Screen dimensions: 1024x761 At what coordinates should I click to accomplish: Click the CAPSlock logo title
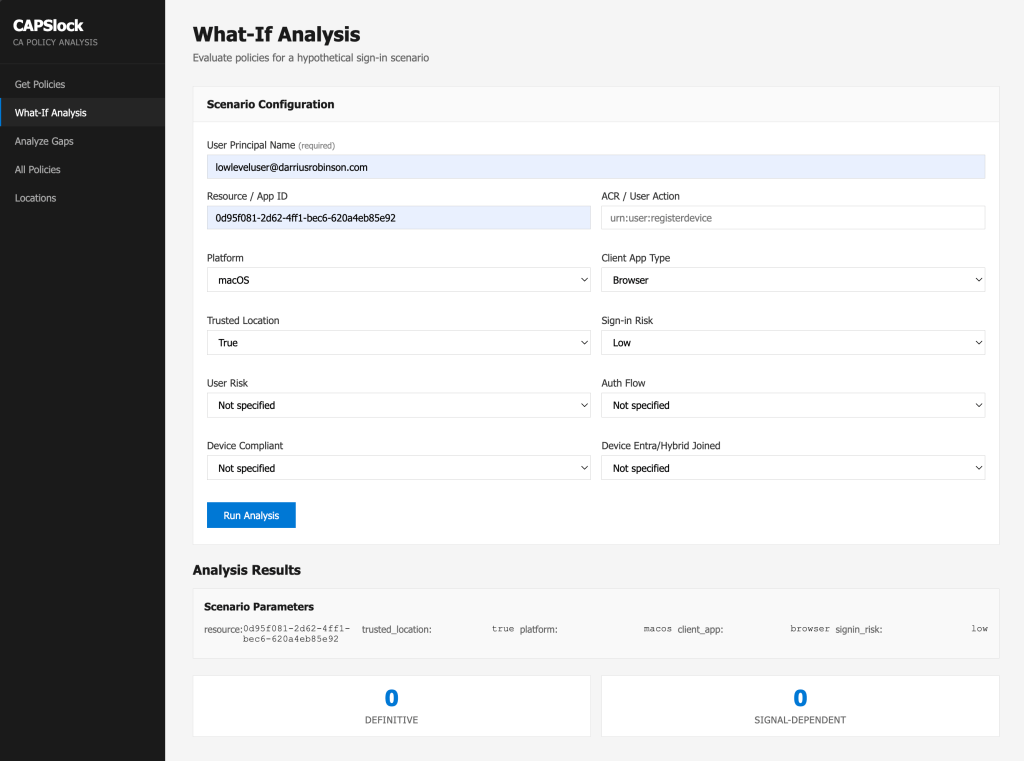[x=48, y=25]
